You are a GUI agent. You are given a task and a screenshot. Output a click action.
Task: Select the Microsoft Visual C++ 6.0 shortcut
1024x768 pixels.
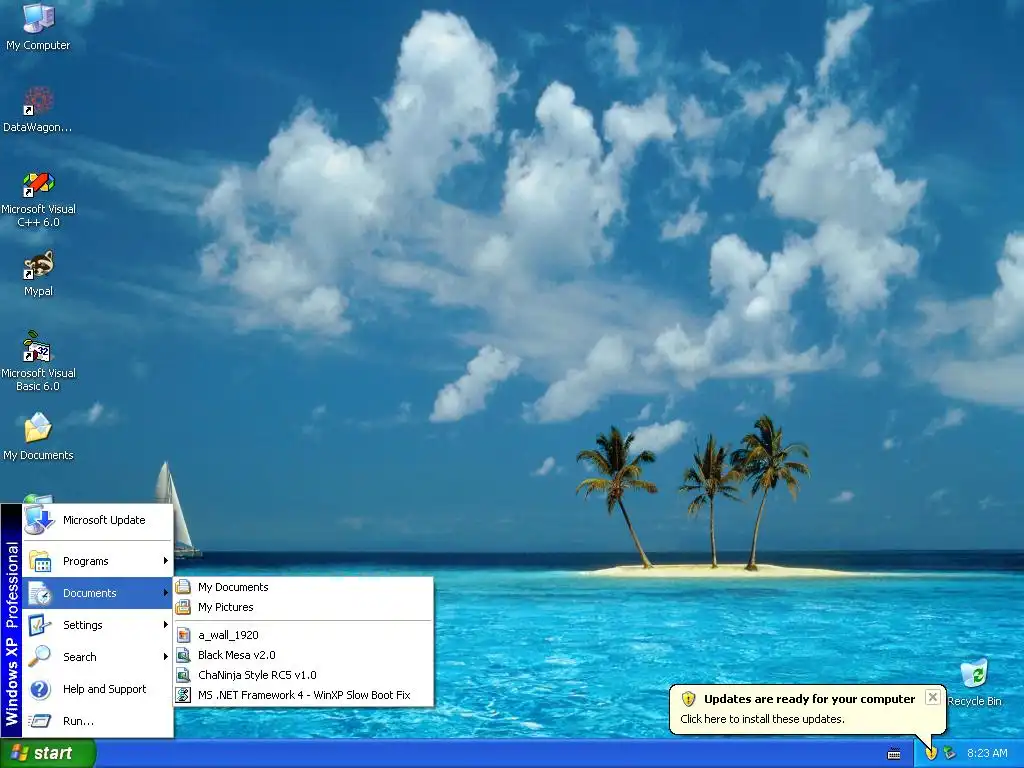pyautogui.click(x=38, y=199)
